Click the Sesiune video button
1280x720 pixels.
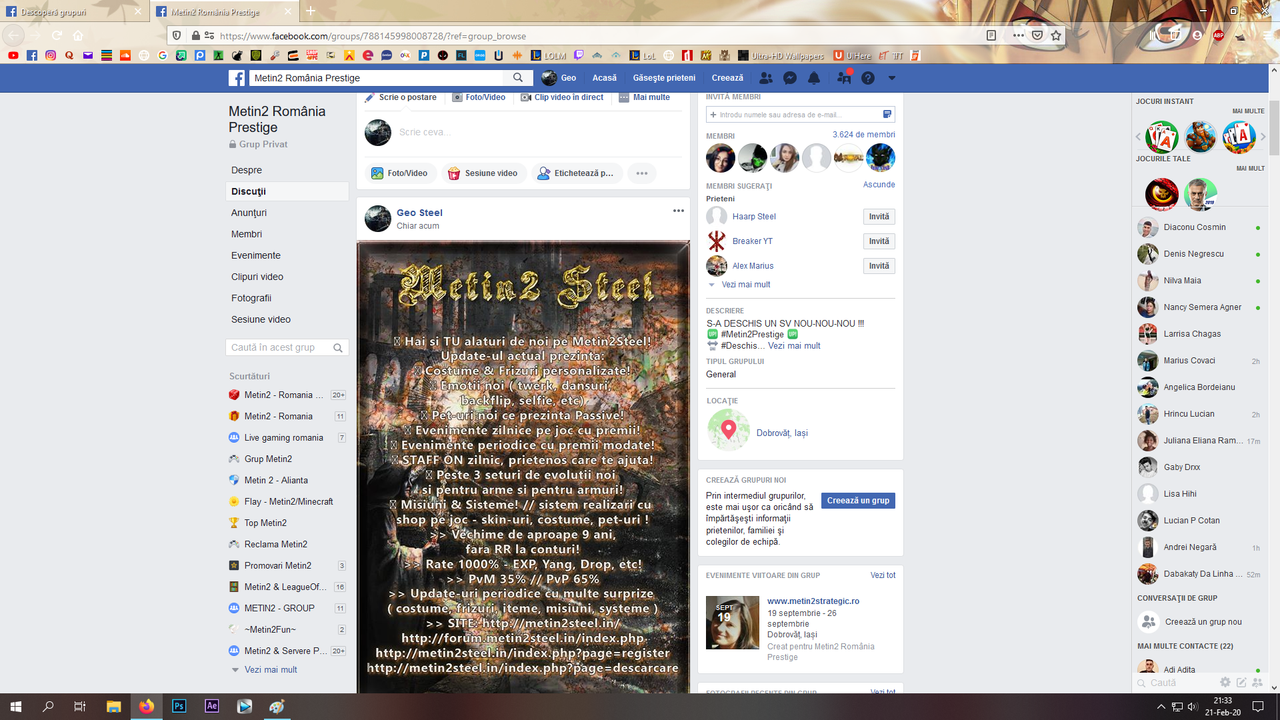pos(482,173)
